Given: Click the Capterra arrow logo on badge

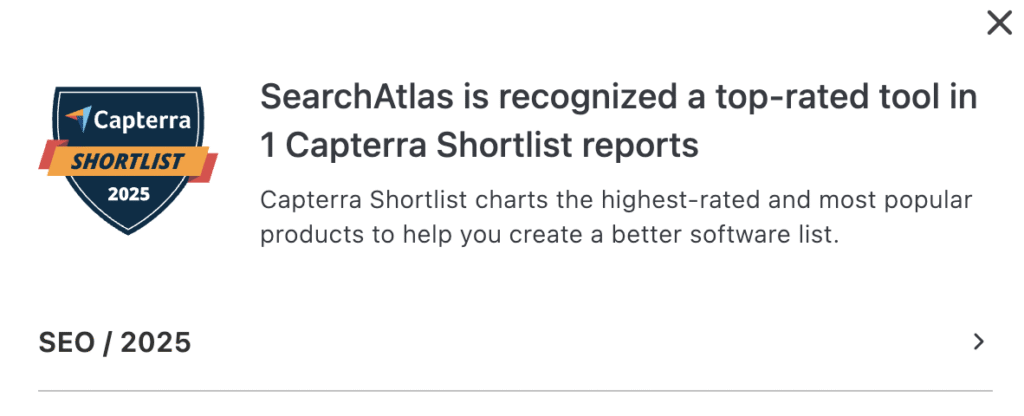Looking at the screenshot, I should click(78, 118).
